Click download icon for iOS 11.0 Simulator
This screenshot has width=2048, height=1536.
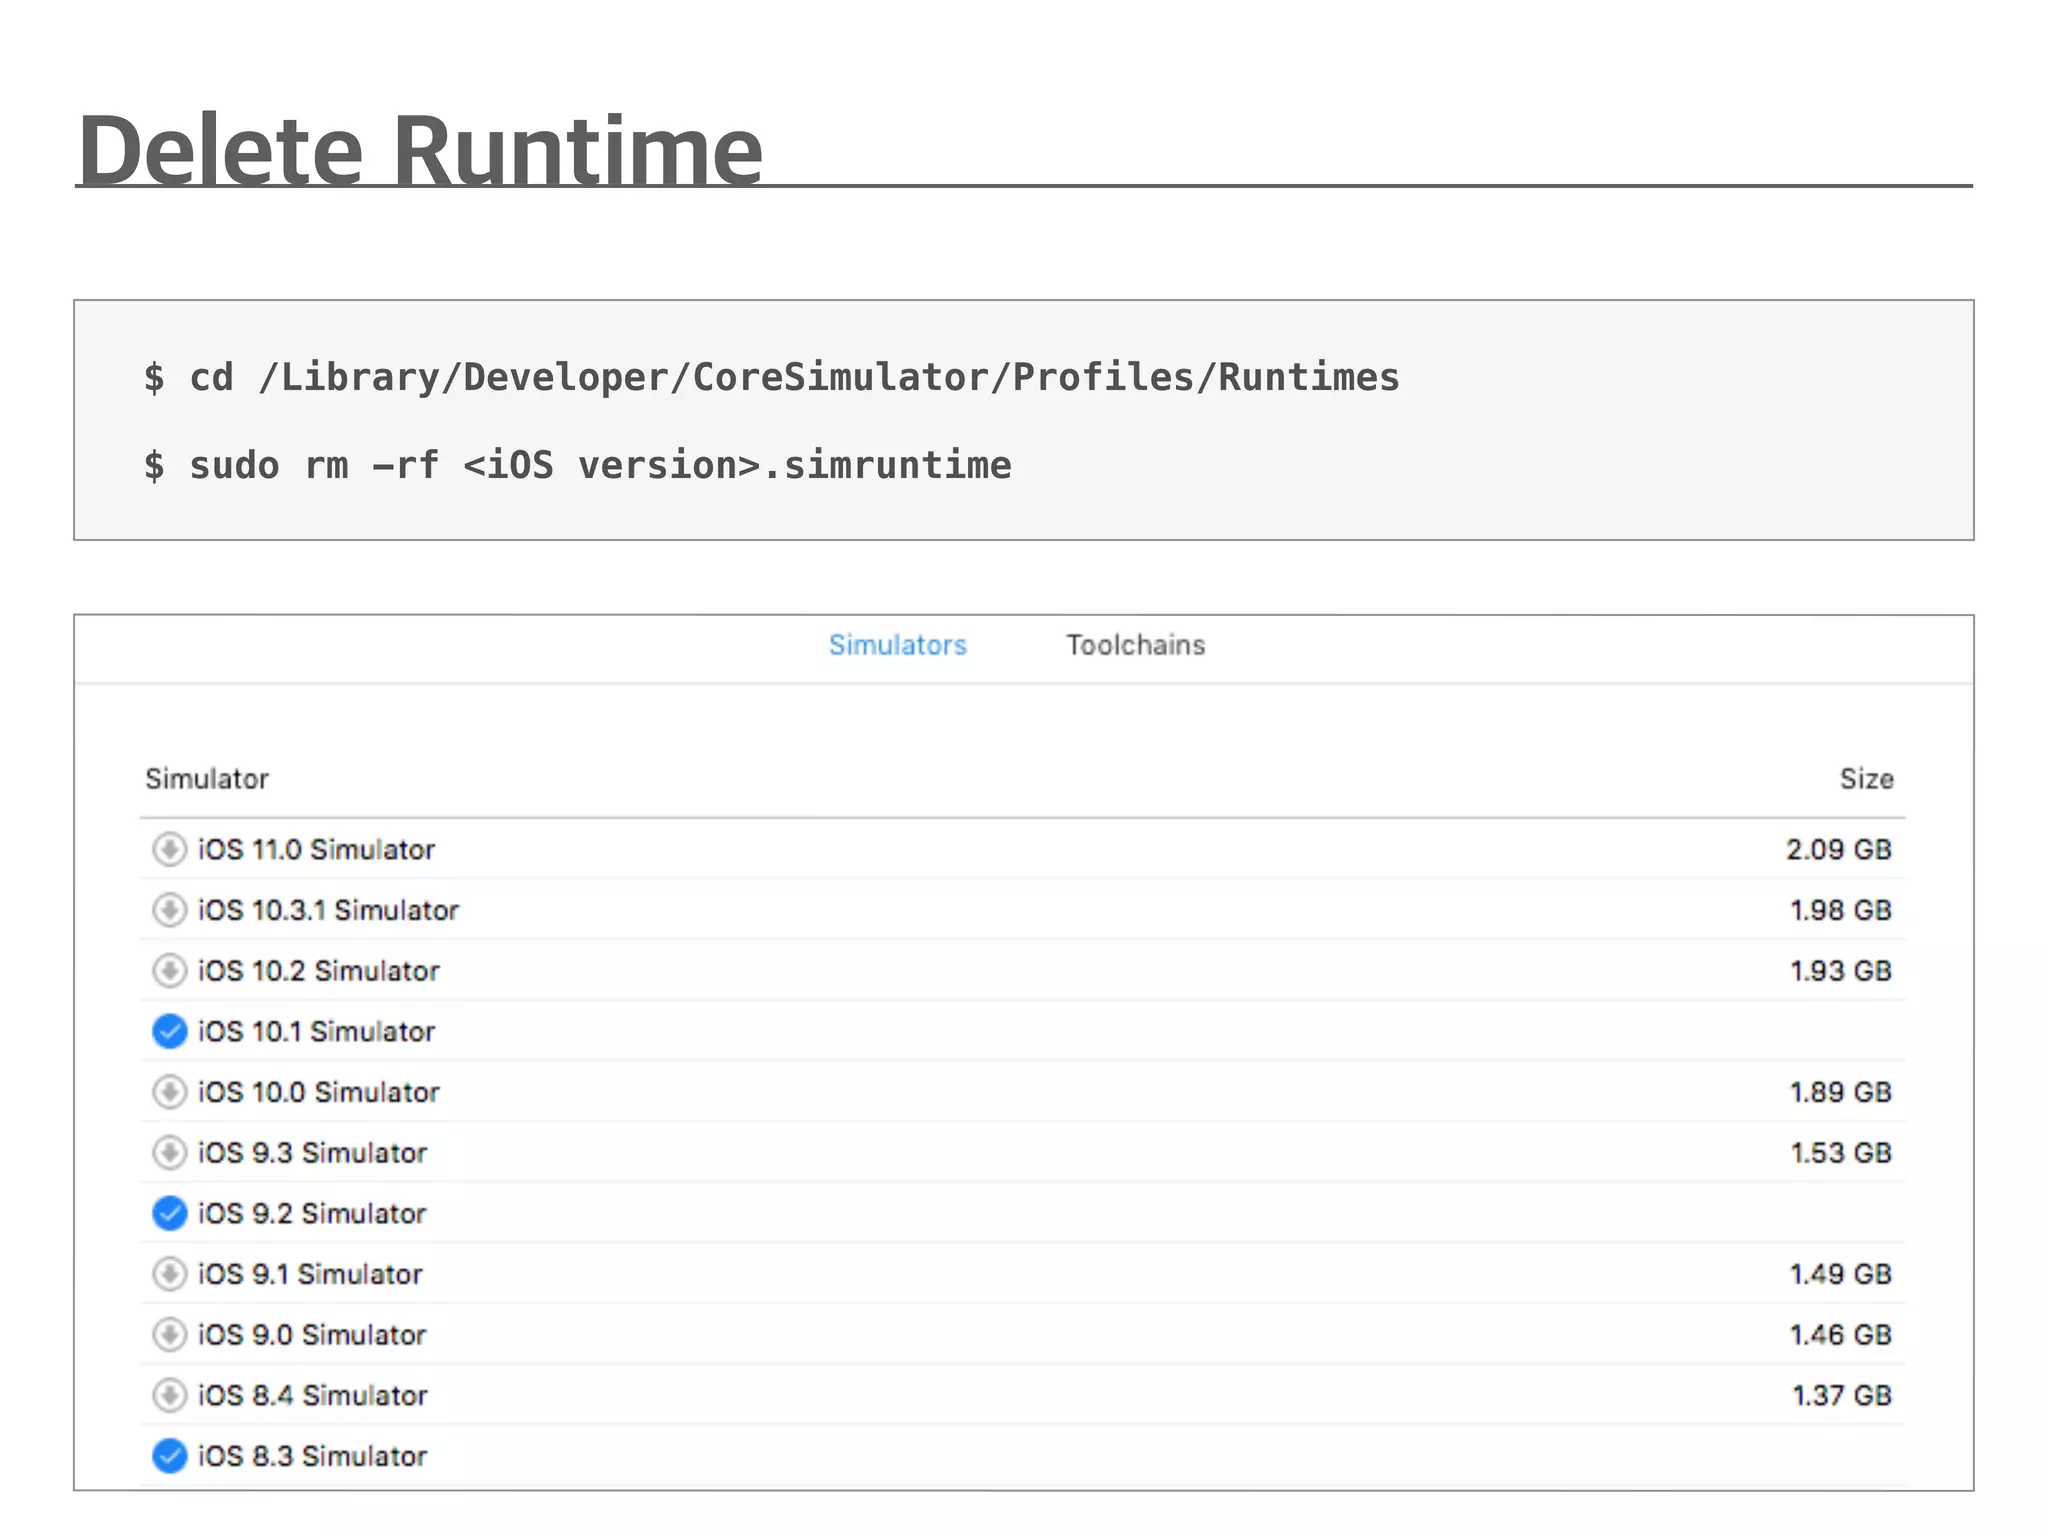(x=169, y=849)
